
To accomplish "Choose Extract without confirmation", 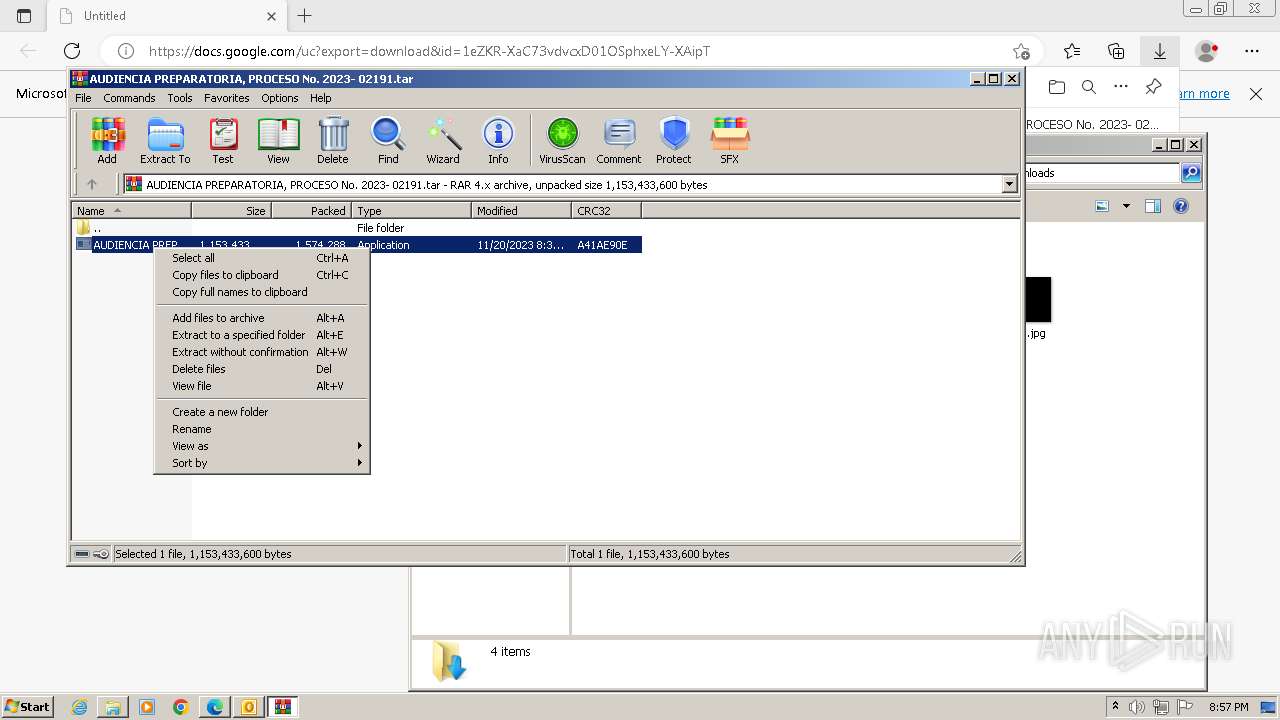I will pyautogui.click(x=262, y=352).
